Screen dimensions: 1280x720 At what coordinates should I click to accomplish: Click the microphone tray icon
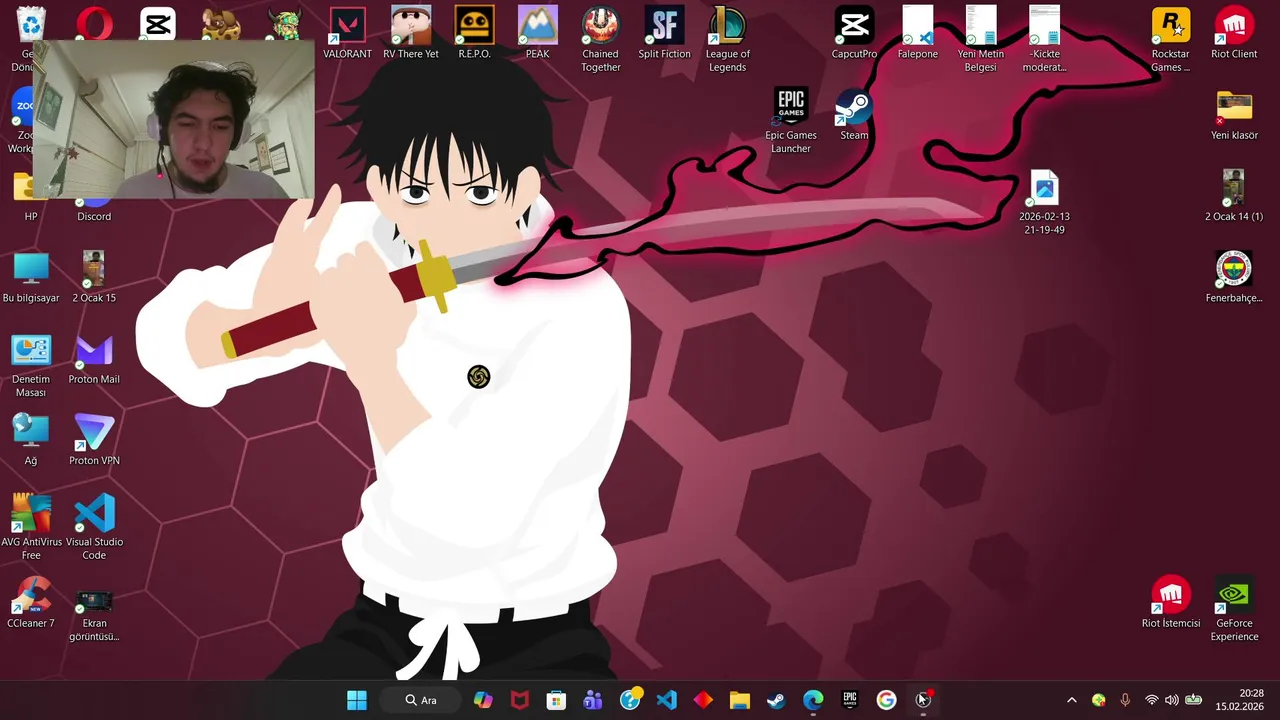tap(1125, 700)
